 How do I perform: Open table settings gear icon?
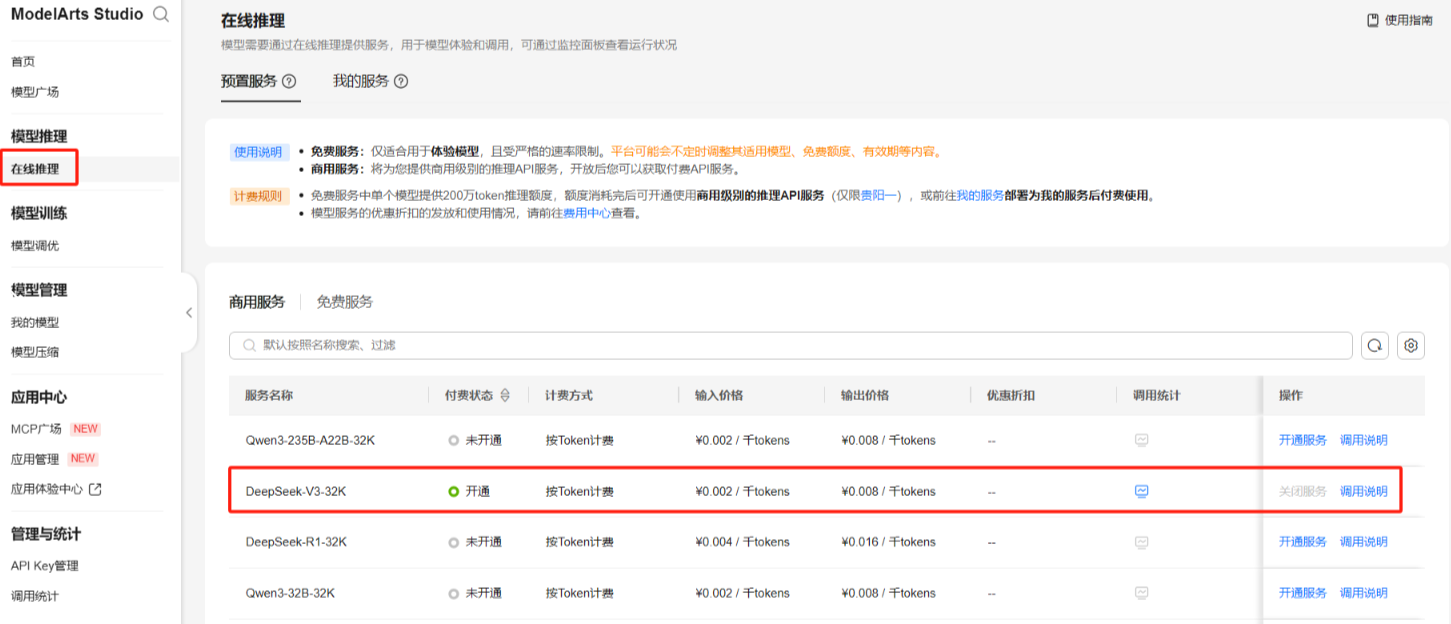tap(1411, 345)
